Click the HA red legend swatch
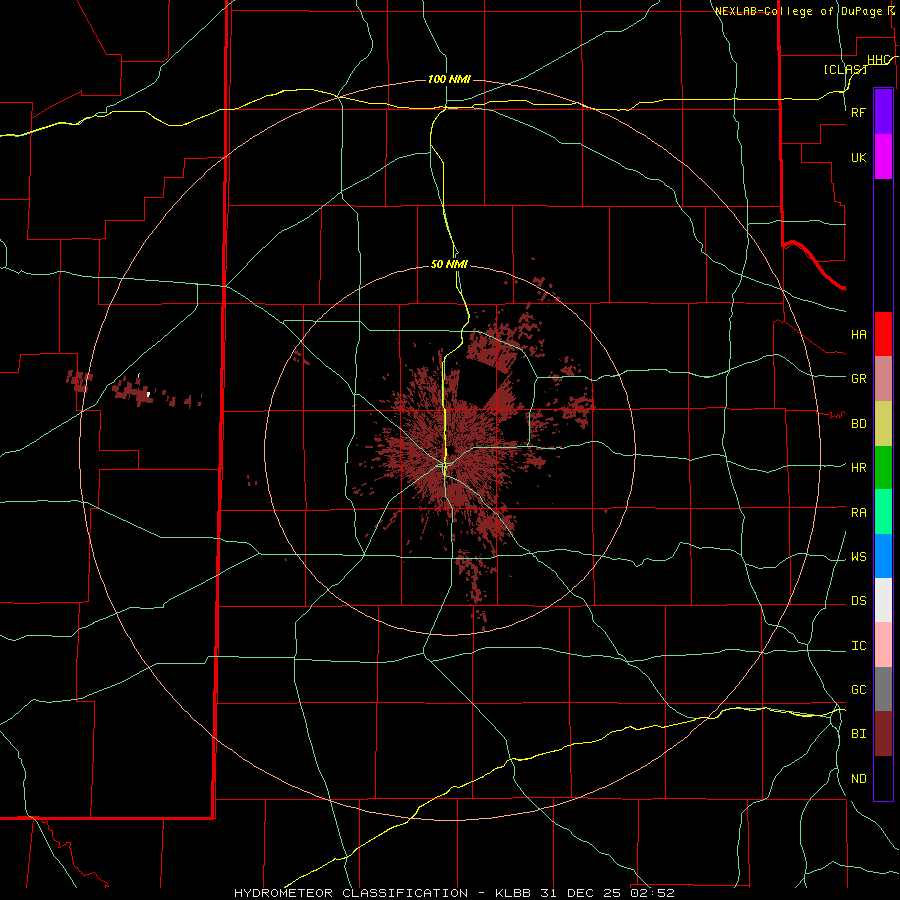 [x=883, y=334]
